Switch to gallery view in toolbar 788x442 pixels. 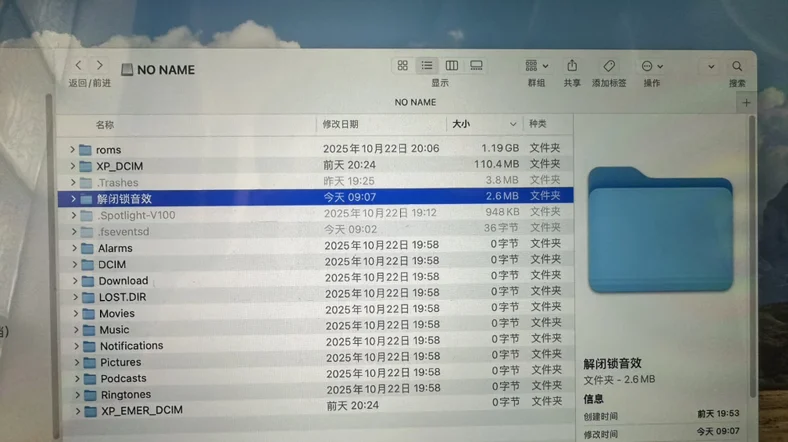(477, 65)
